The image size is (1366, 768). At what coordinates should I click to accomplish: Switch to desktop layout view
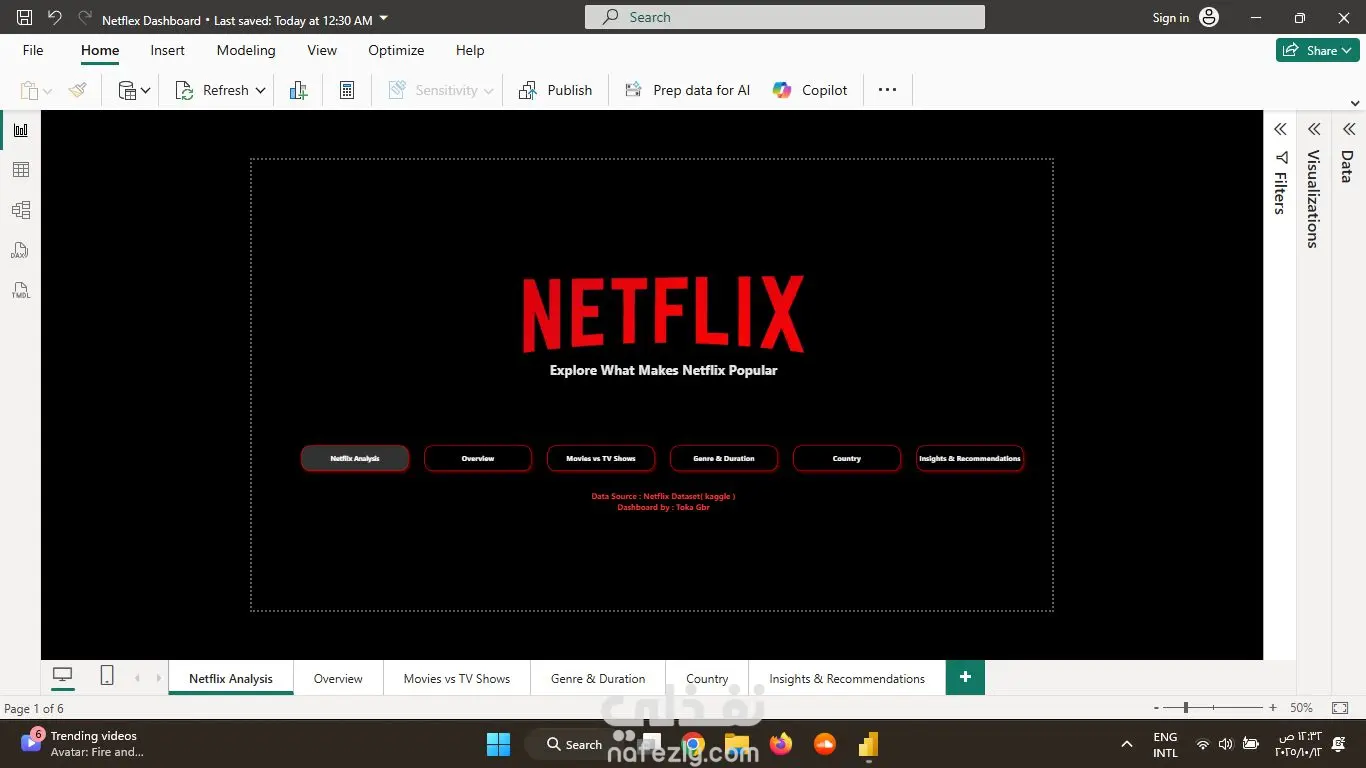point(63,676)
